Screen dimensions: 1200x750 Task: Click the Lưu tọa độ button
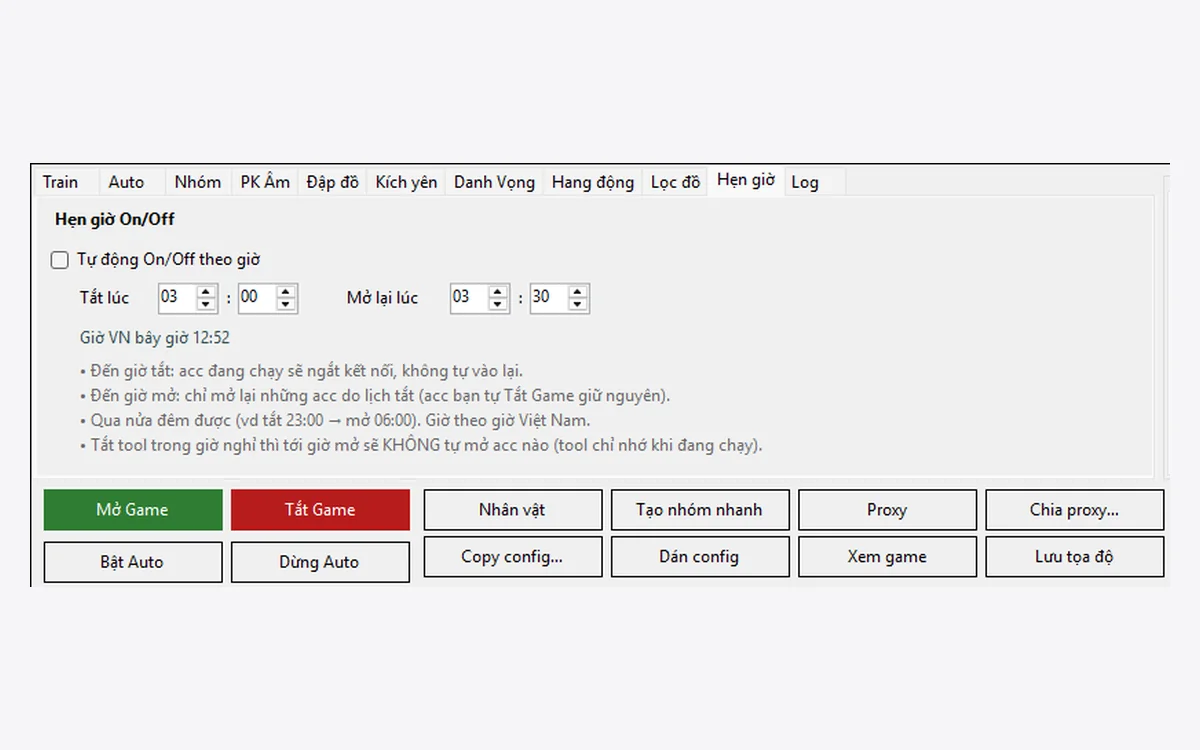point(1075,557)
